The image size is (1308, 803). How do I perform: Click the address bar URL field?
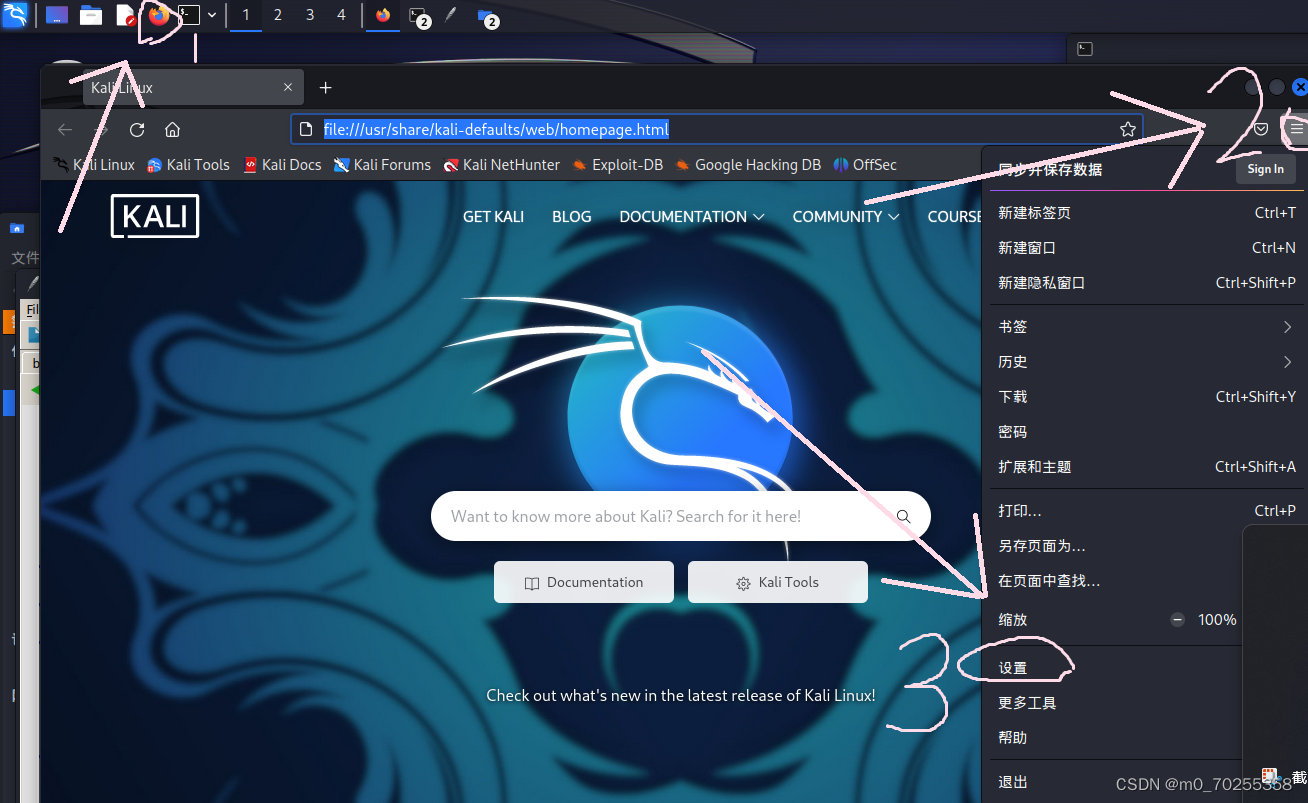pyautogui.click(x=716, y=129)
